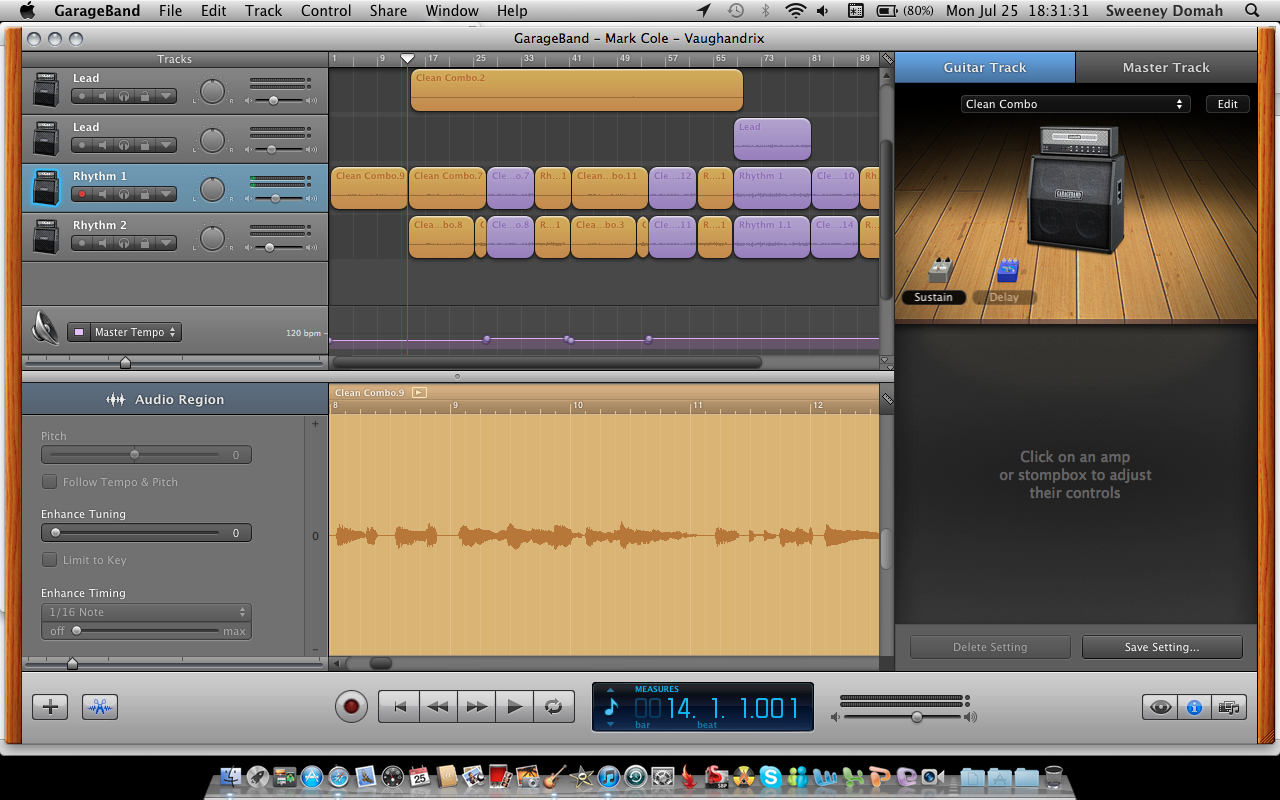The width and height of the screenshot is (1280, 800).
Task: Click the Edit button beside preset
Action: pyautogui.click(x=1228, y=104)
